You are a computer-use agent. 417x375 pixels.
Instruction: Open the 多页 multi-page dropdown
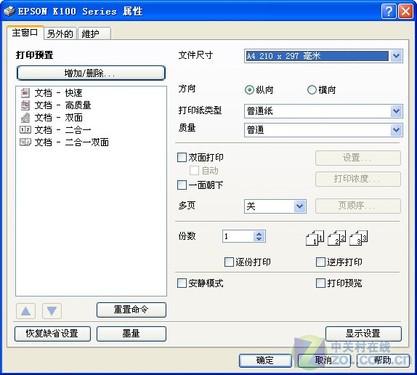pyautogui.click(x=300, y=207)
